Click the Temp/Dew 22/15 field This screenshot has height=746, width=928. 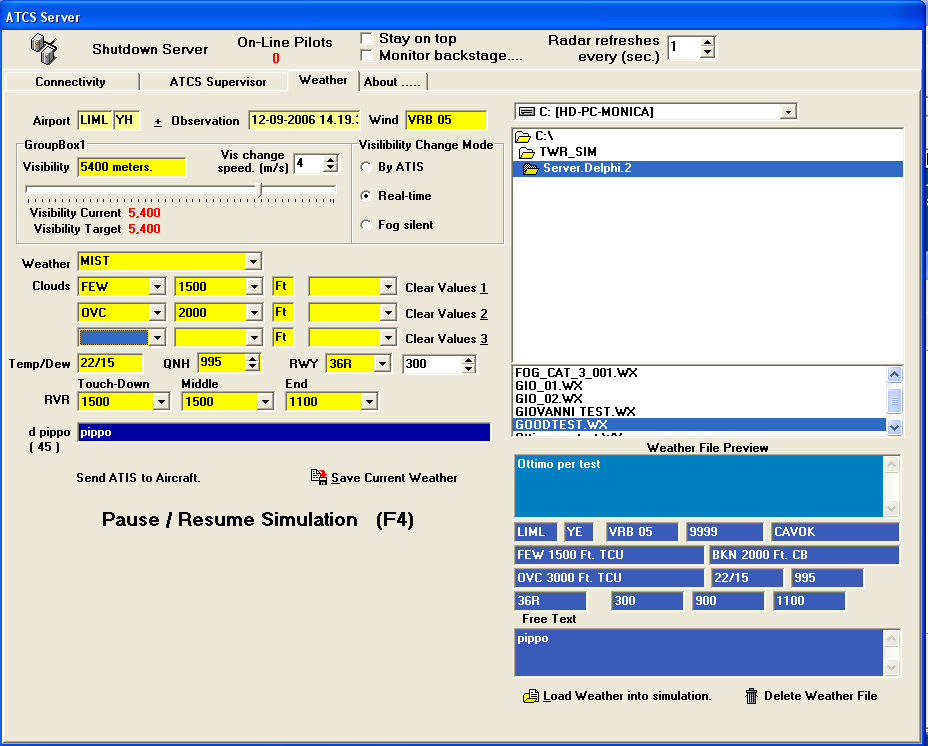tap(110, 364)
